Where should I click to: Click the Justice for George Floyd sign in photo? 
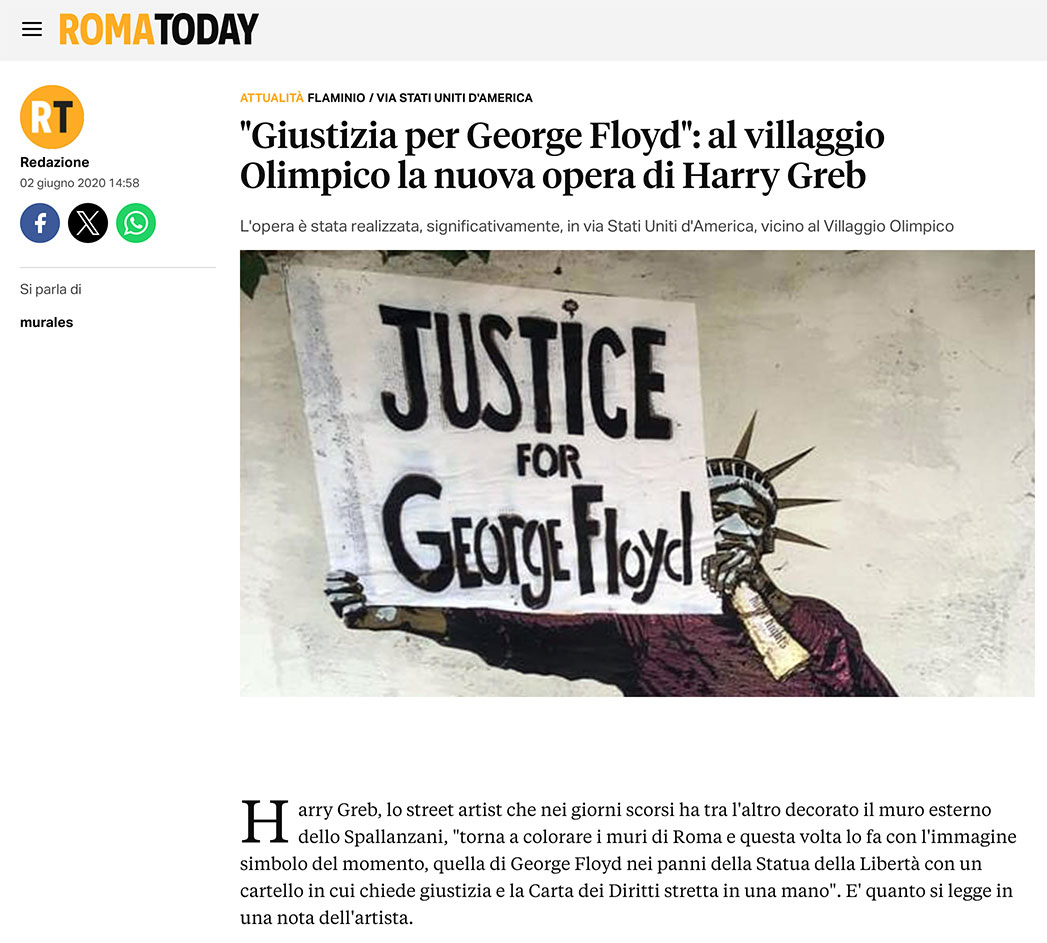click(501, 441)
